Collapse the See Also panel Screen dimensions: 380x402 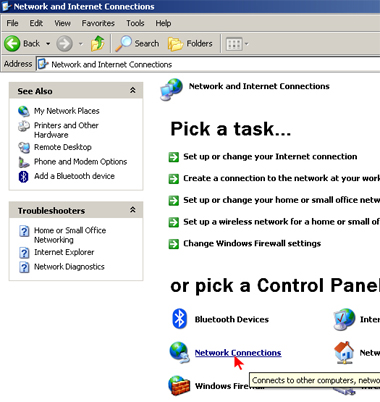tap(133, 90)
